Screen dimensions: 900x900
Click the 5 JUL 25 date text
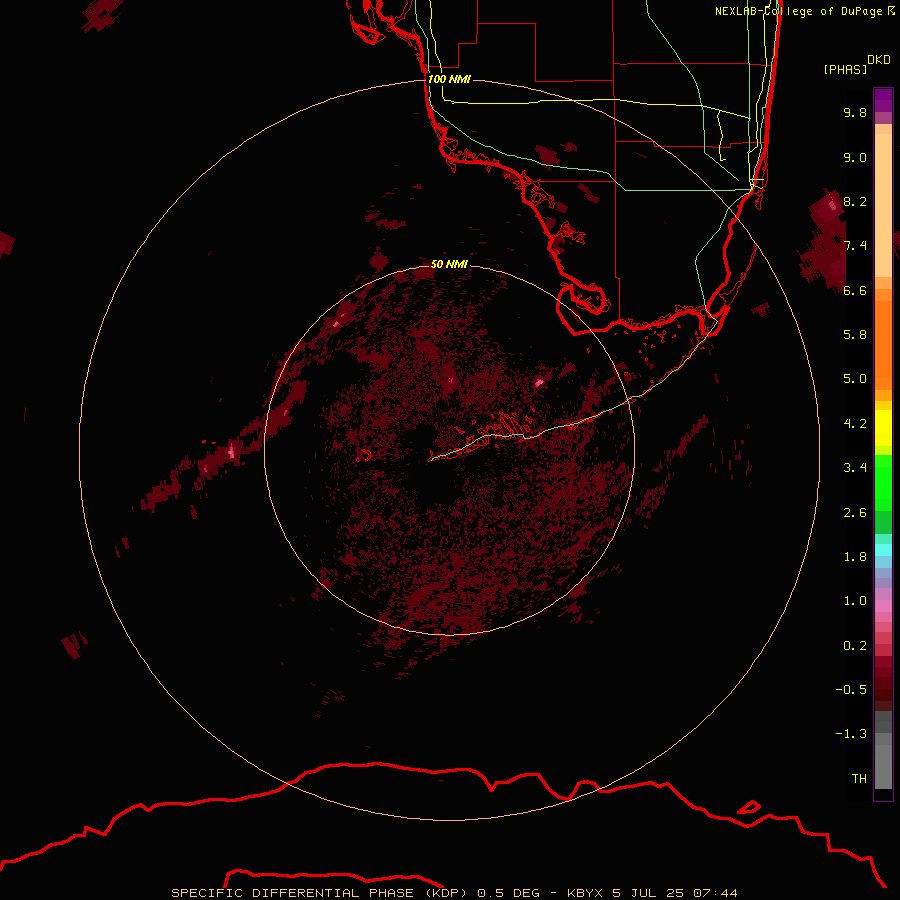(x=649, y=893)
